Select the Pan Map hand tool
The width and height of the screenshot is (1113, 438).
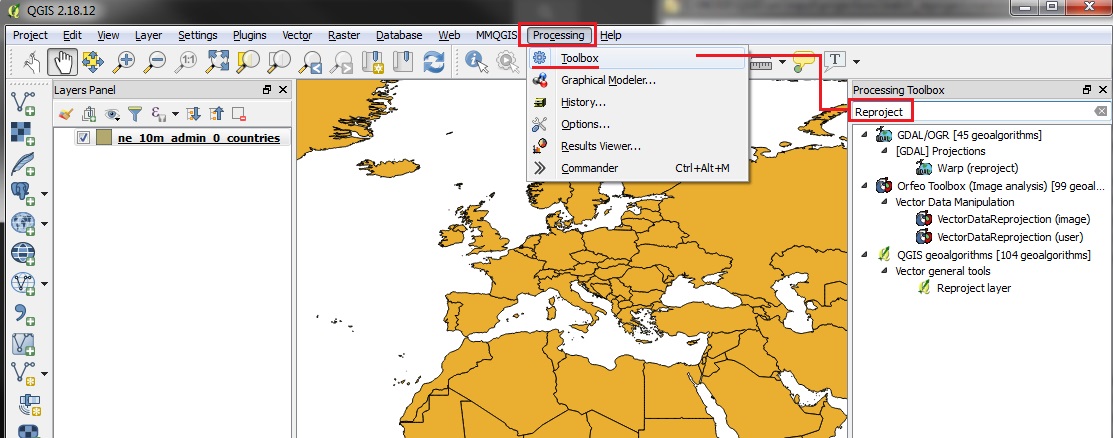62,62
